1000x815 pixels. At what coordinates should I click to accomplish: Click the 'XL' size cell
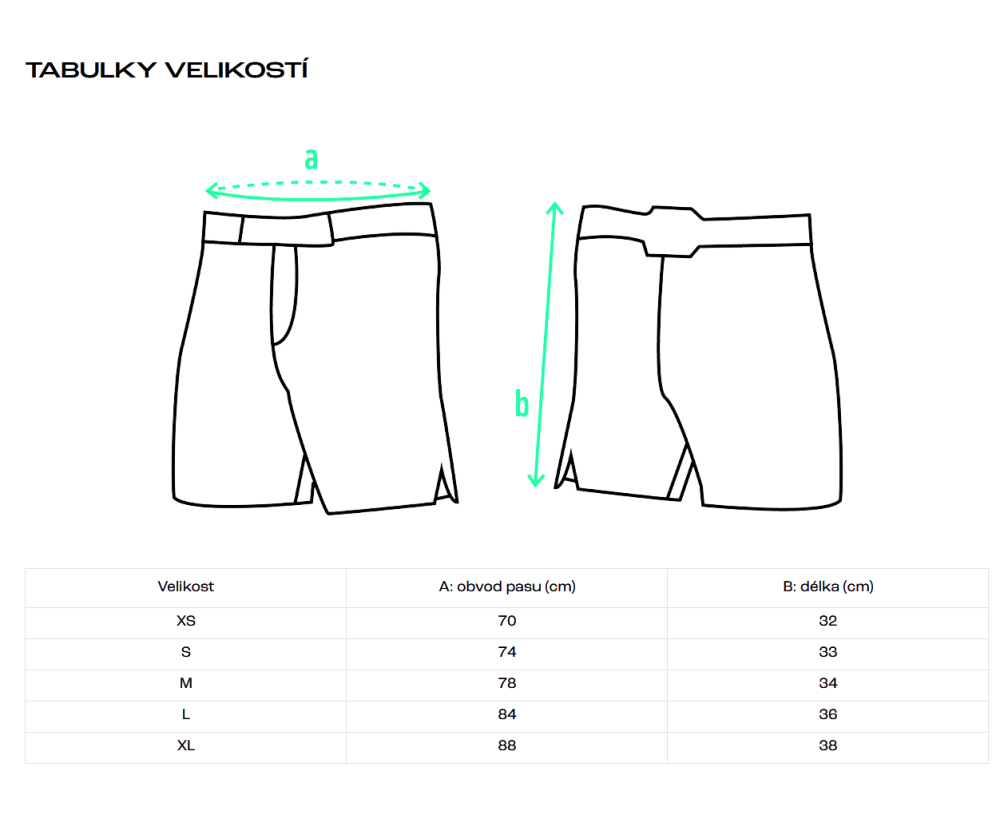186,746
